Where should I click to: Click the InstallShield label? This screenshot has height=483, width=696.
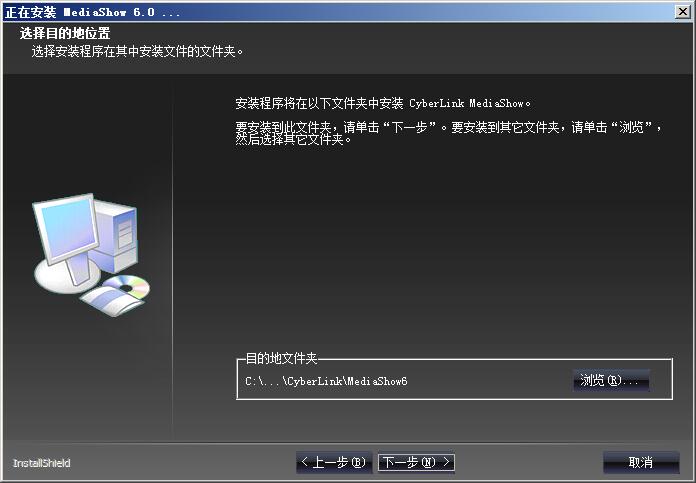tap(42, 463)
